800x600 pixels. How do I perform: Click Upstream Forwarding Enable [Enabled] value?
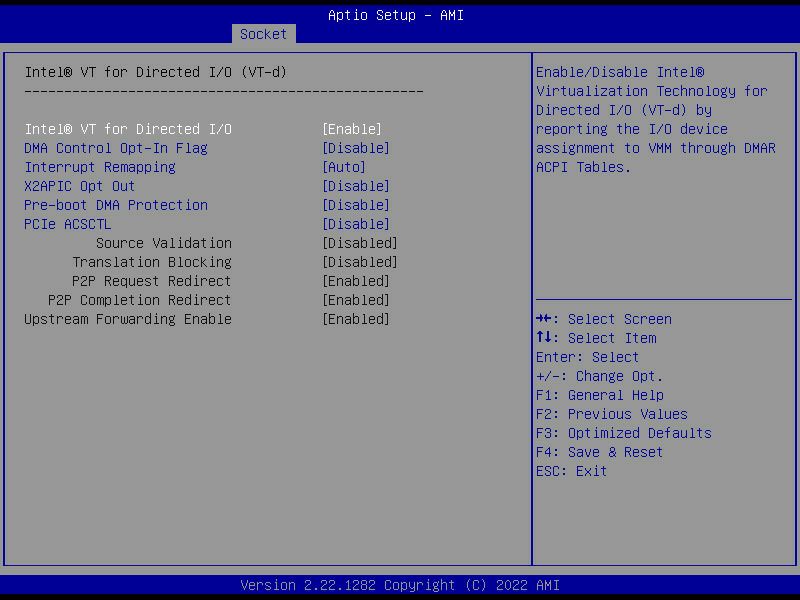[356, 319]
